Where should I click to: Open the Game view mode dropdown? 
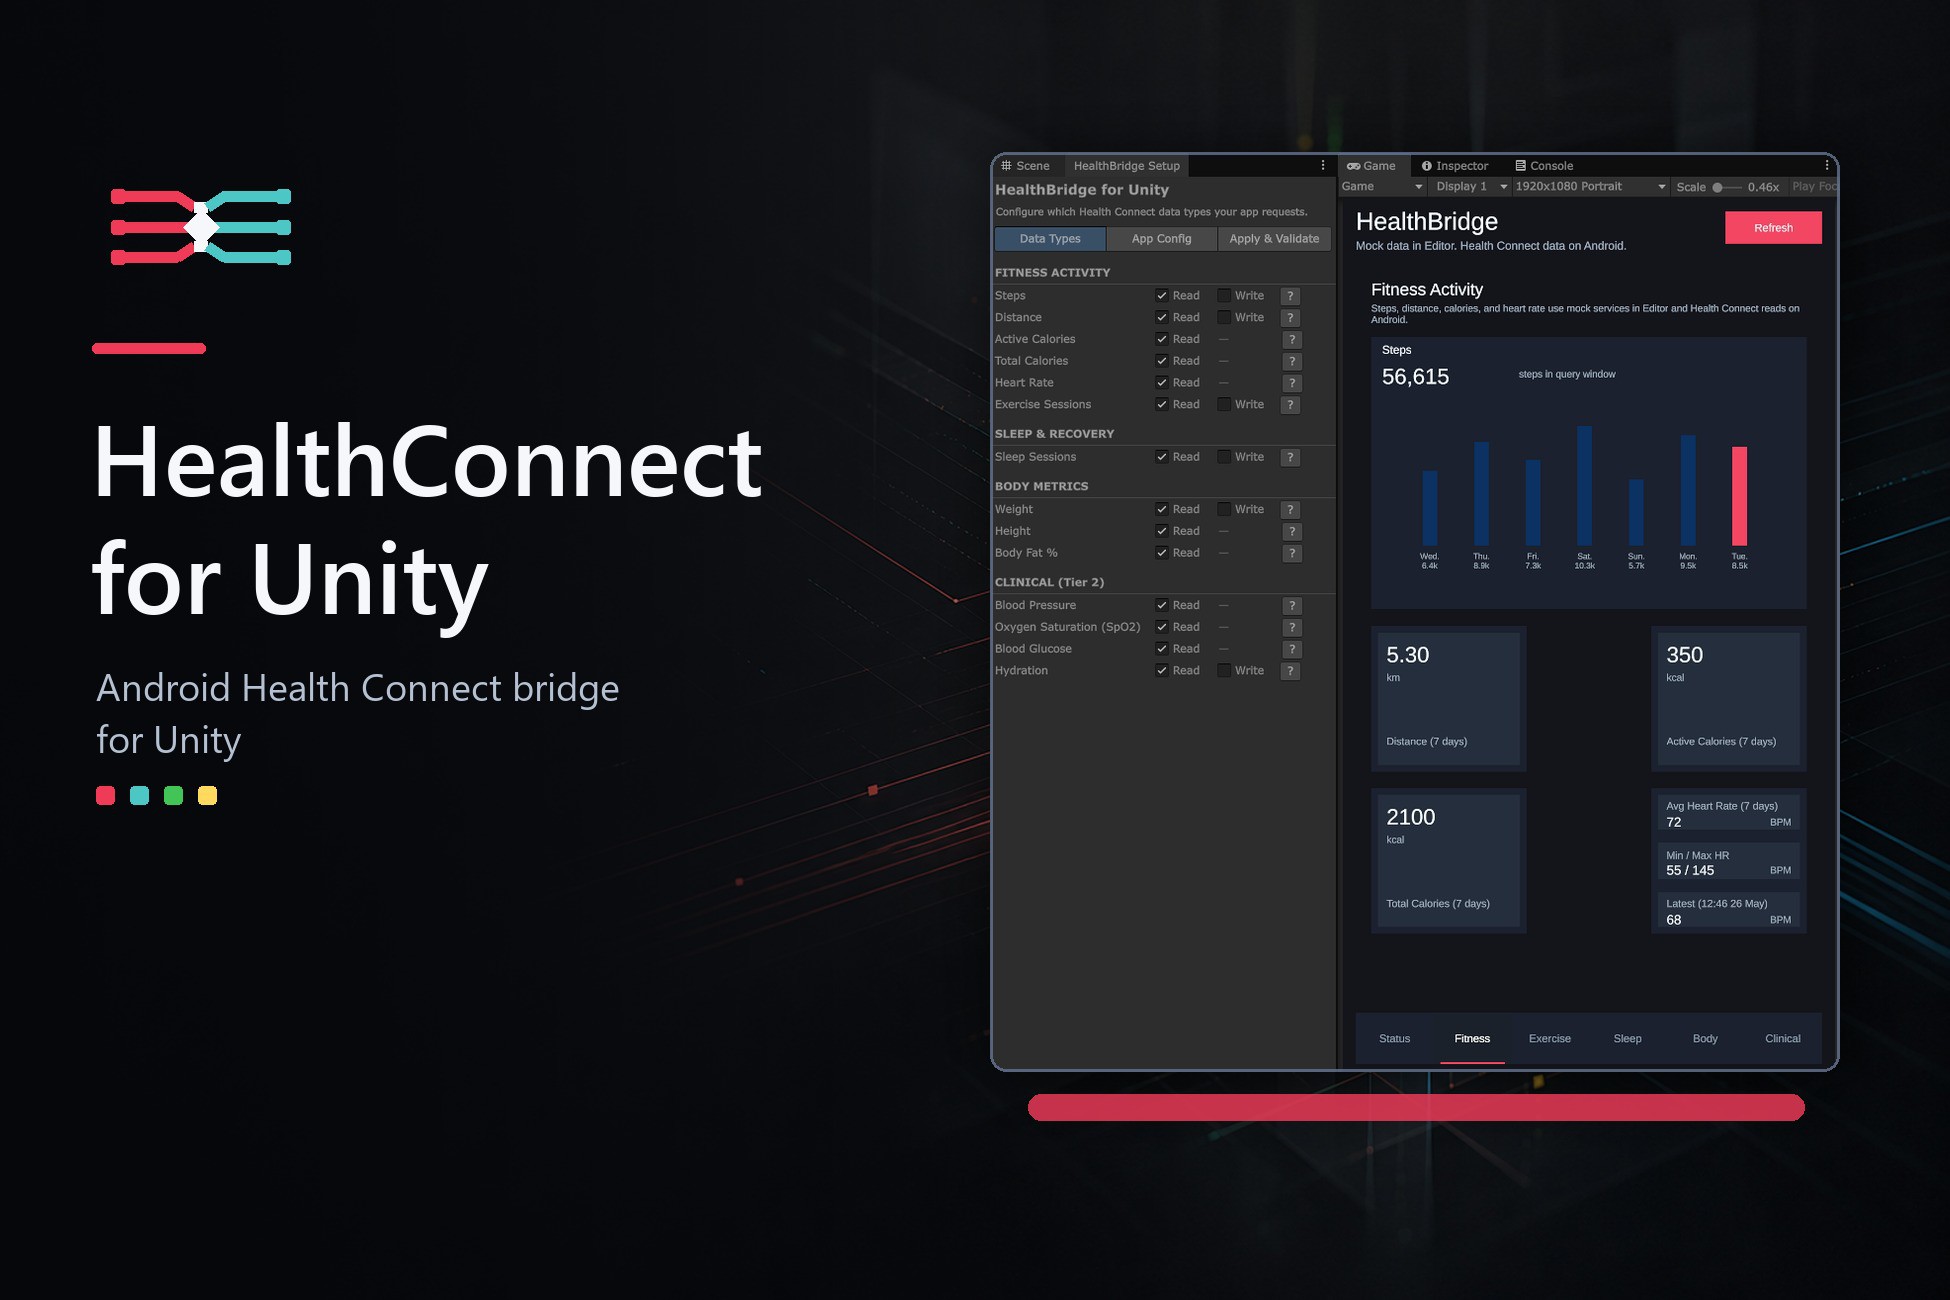(x=1382, y=187)
